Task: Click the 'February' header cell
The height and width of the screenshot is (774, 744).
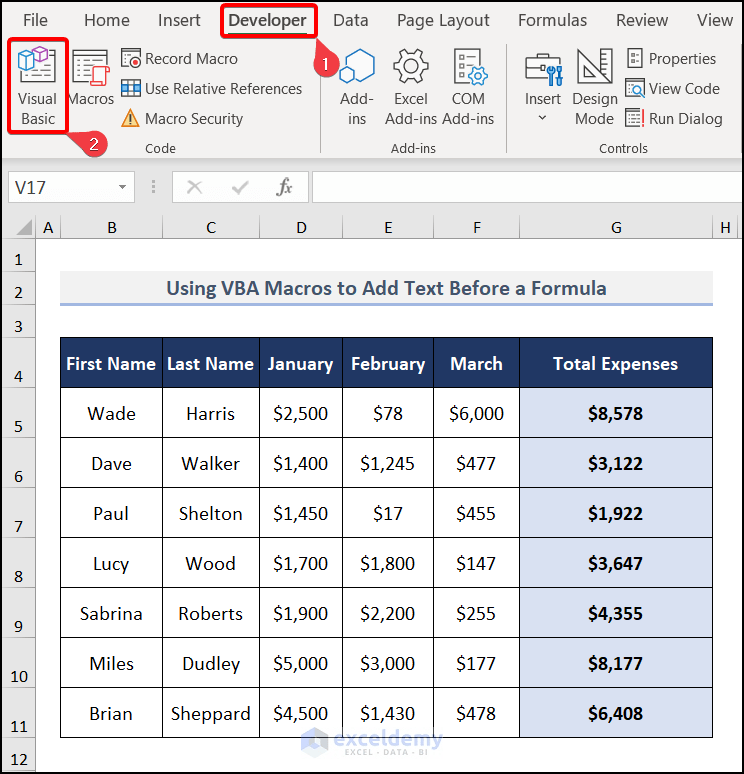Action: [x=388, y=363]
